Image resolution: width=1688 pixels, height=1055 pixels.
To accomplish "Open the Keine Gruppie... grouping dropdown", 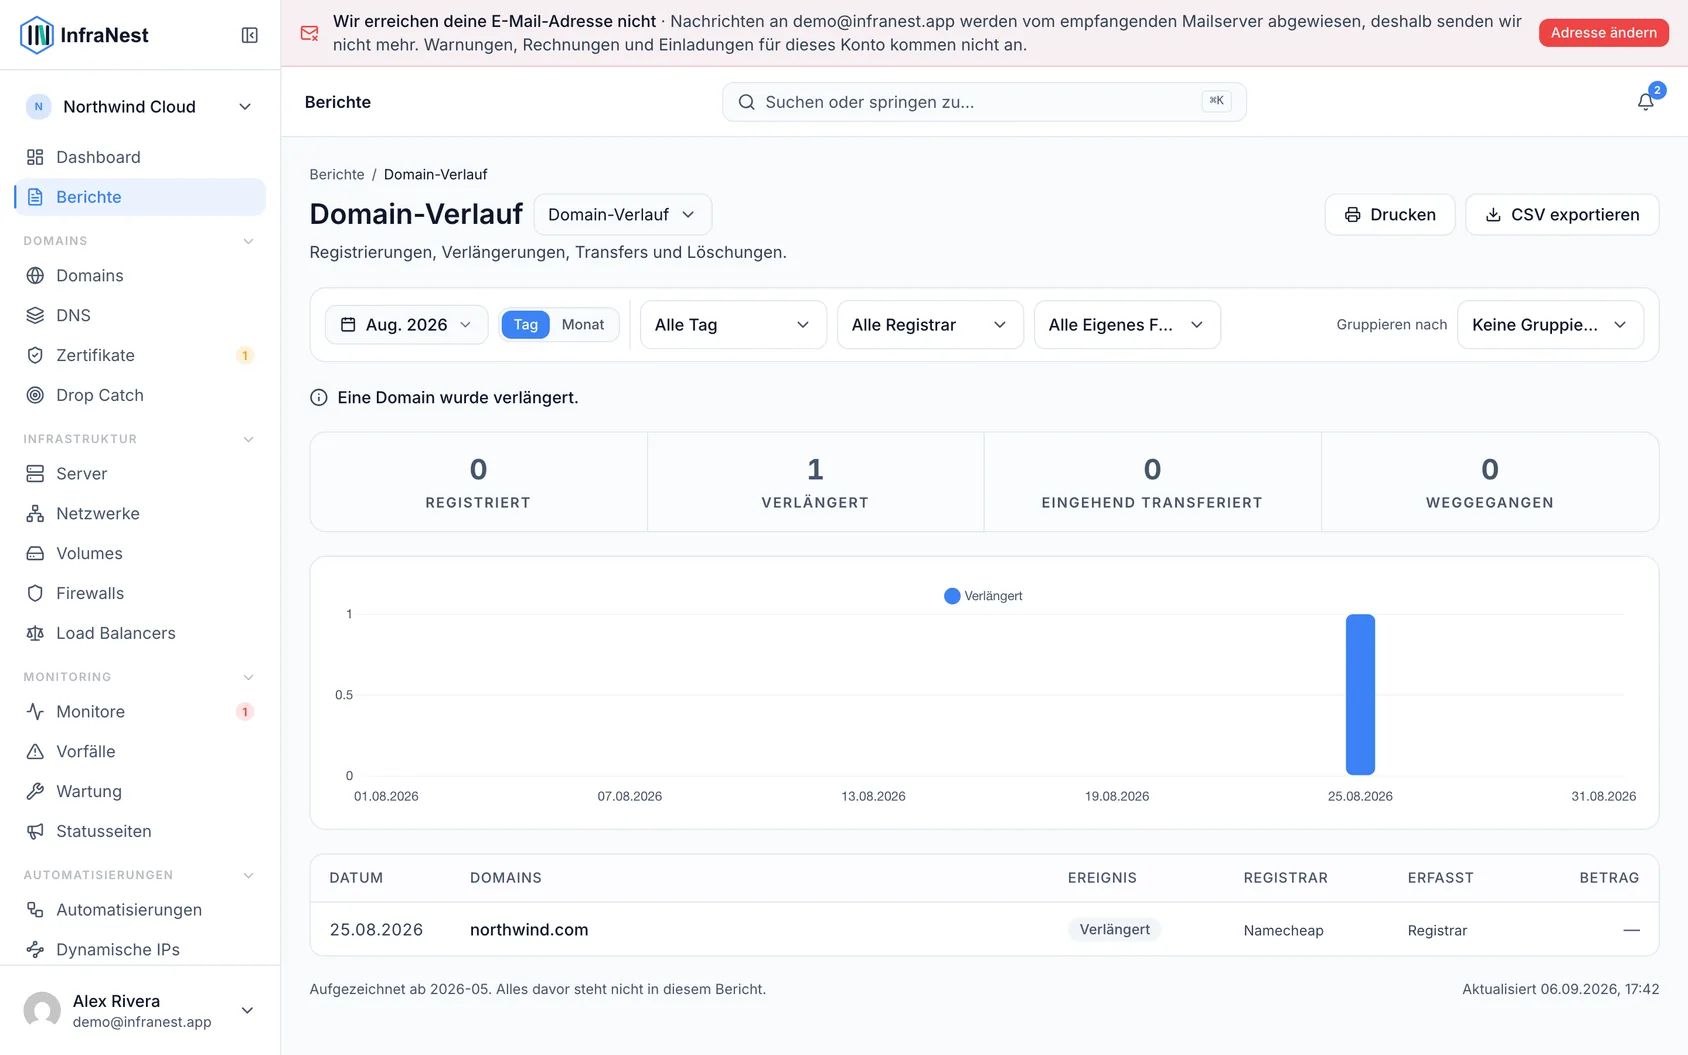I will 1550,324.
